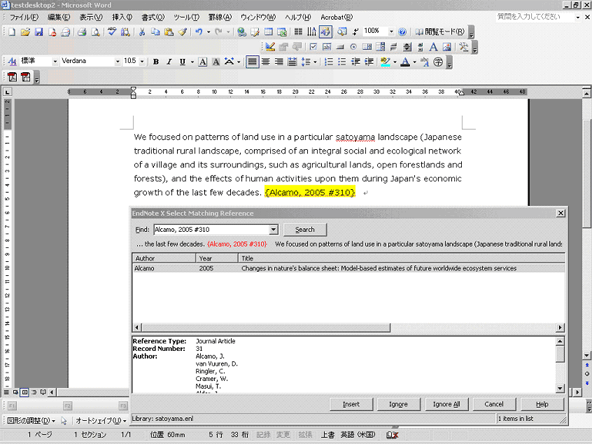The width and height of the screenshot is (592, 444).
Task: Undo the last action
Action: (x=199, y=32)
